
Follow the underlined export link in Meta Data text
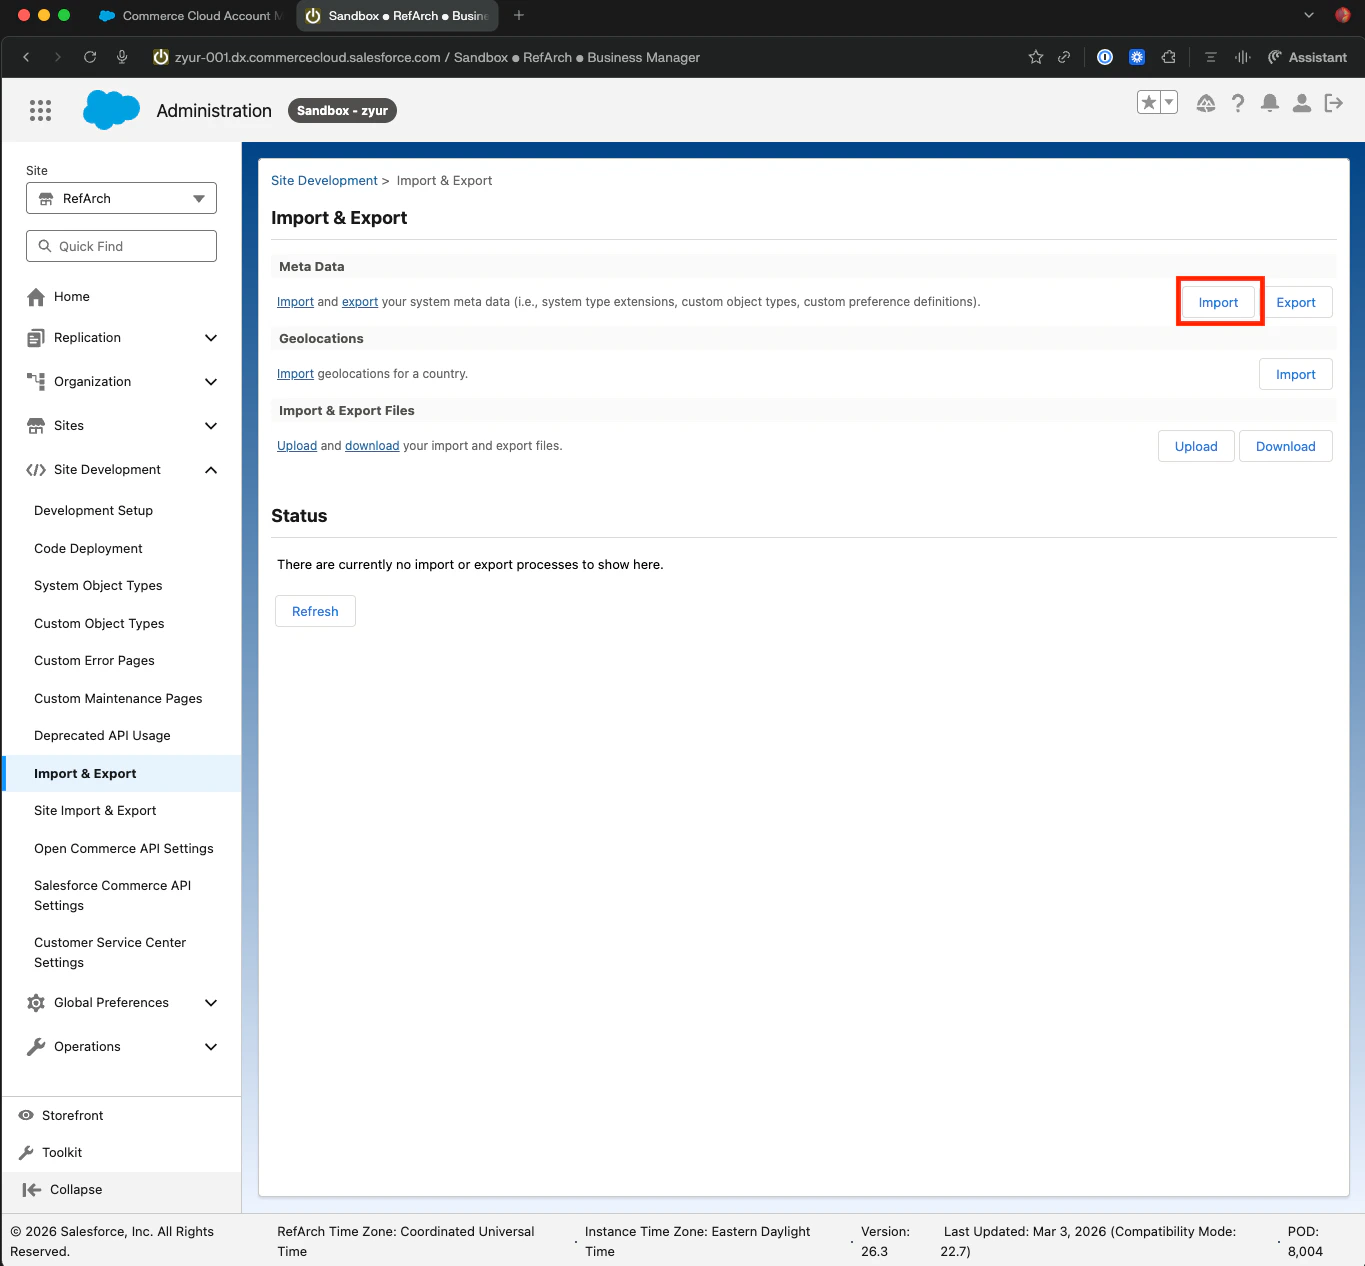click(360, 302)
